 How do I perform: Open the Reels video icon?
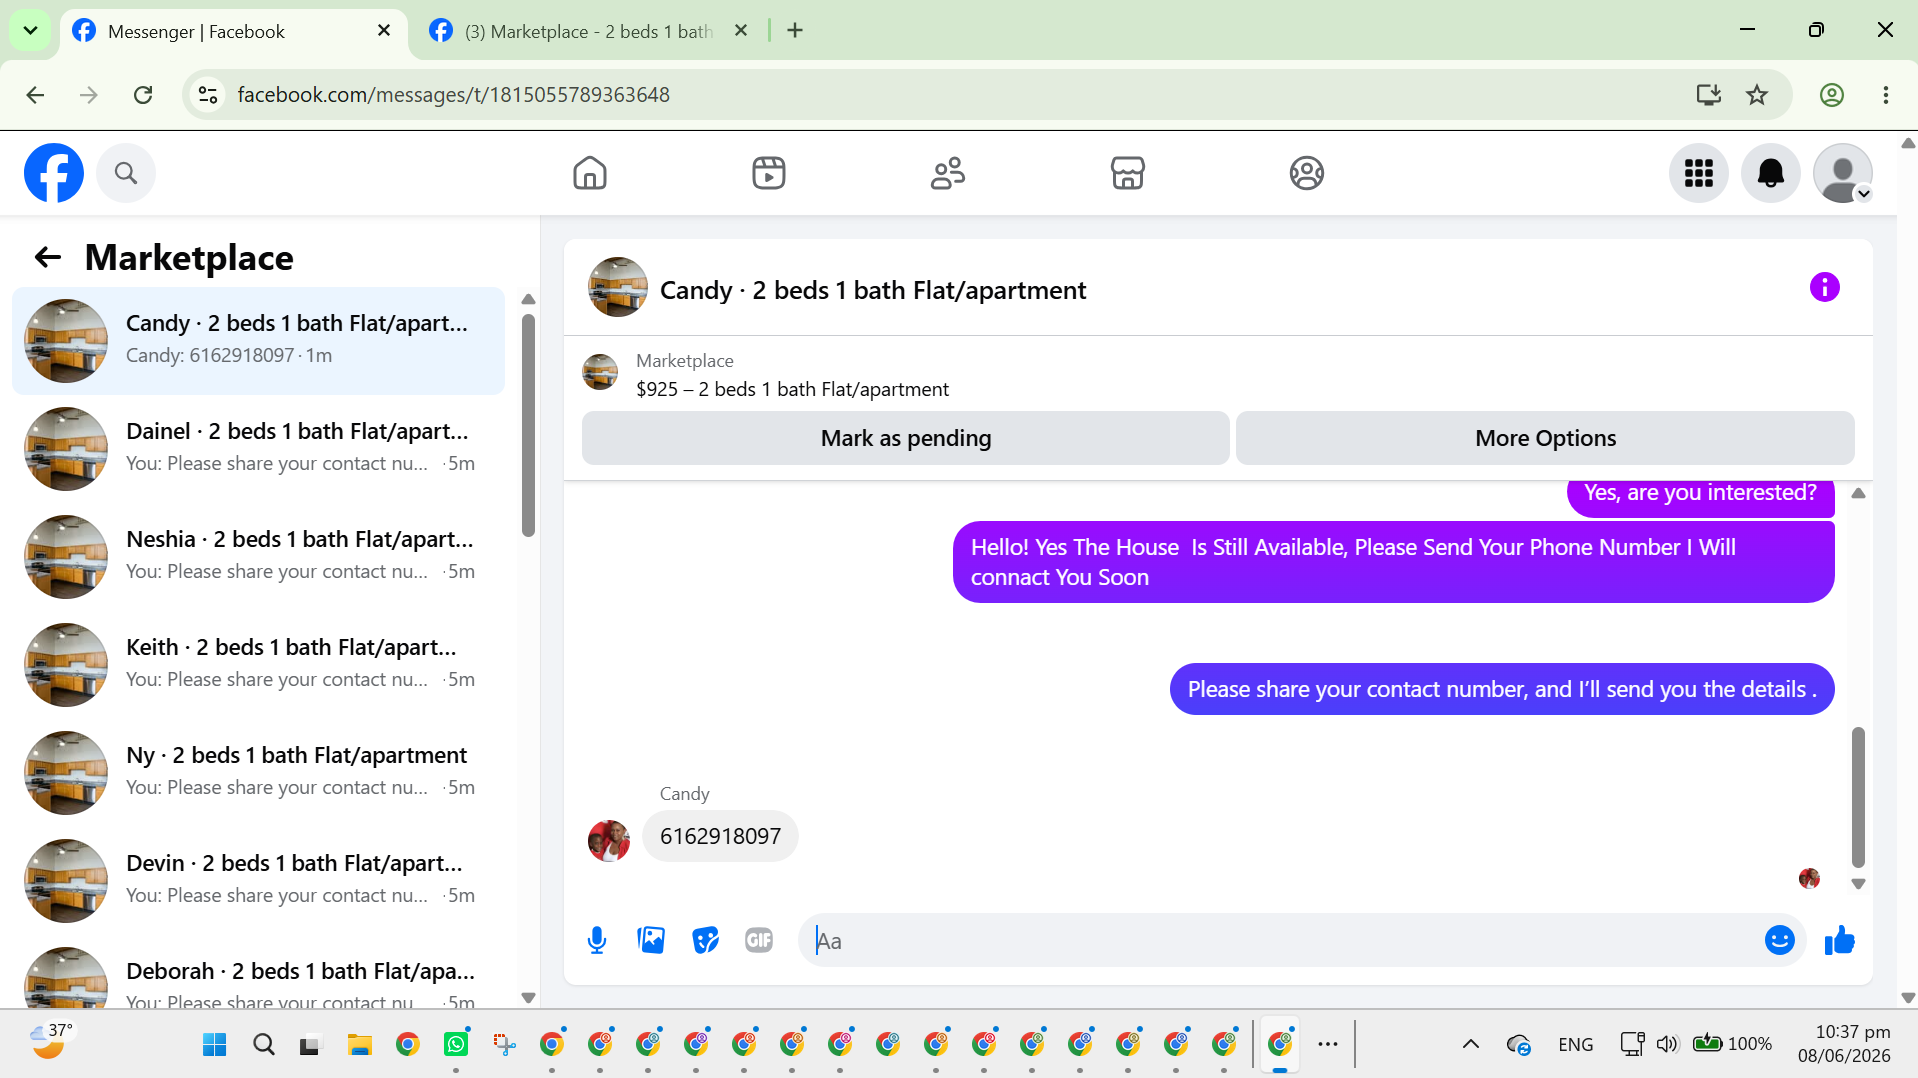(x=769, y=173)
